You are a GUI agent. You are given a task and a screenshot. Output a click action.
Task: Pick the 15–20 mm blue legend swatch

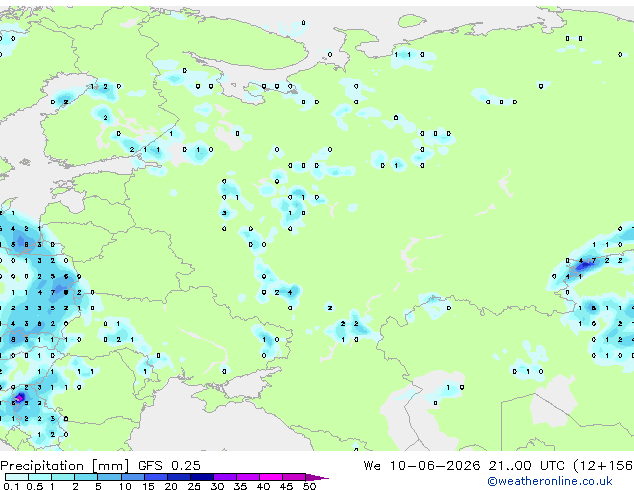[156, 477]
